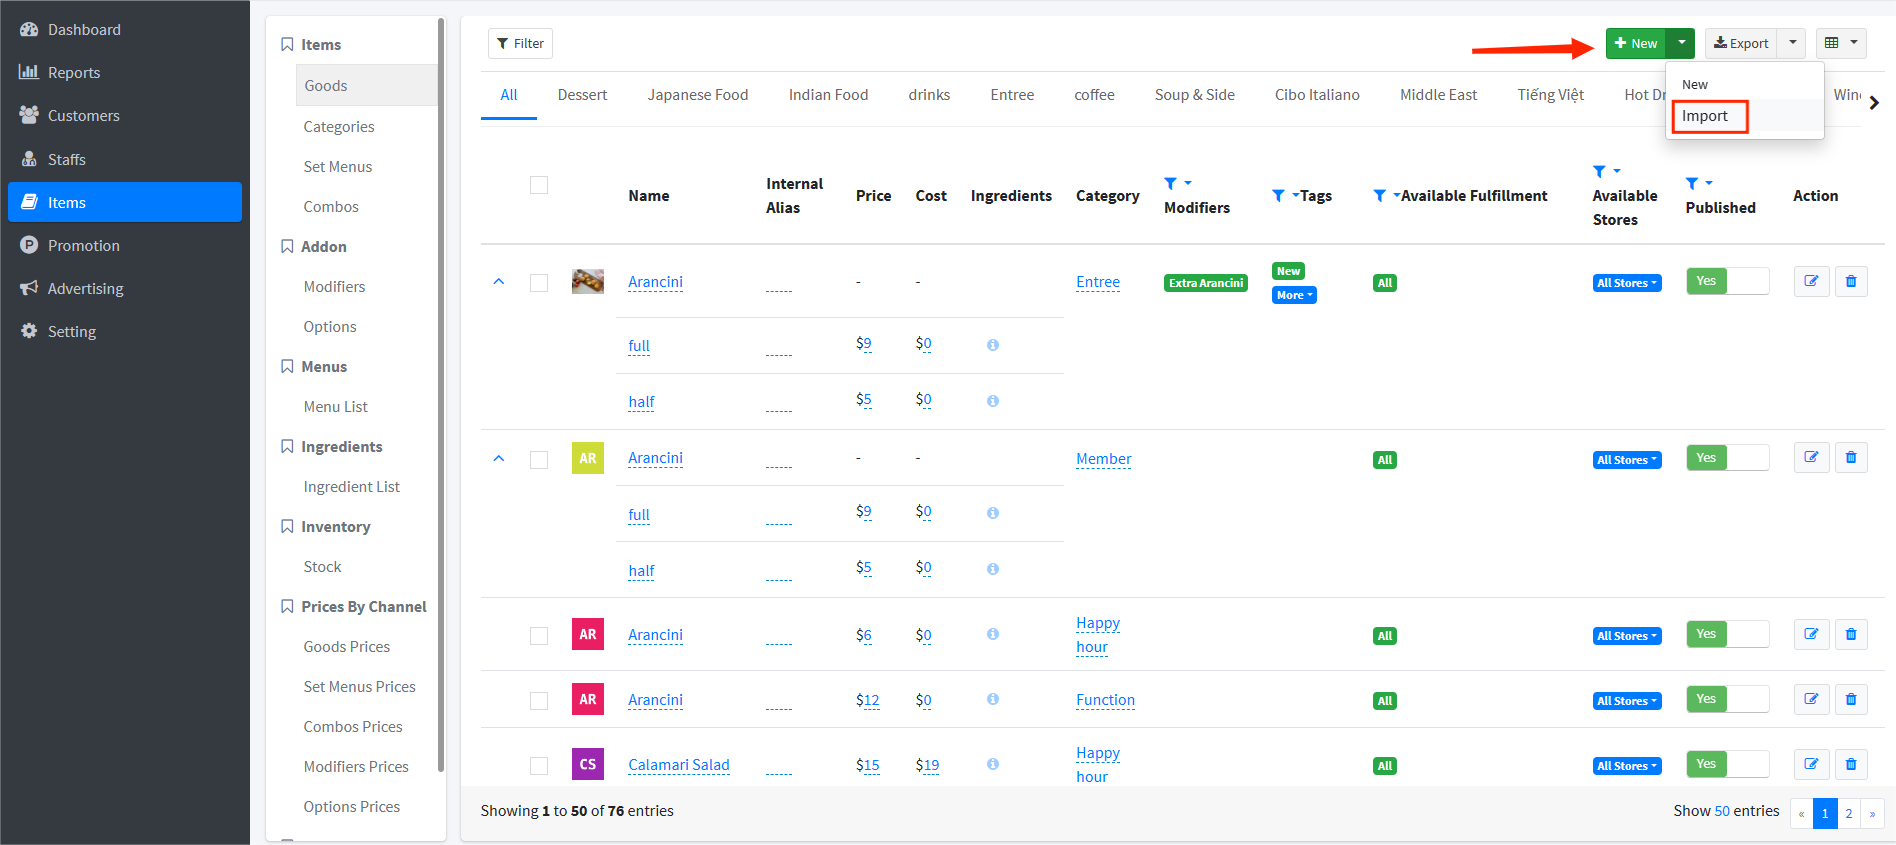
Task: Select the Member Arancini row checkbox
Action: (539, 460)
